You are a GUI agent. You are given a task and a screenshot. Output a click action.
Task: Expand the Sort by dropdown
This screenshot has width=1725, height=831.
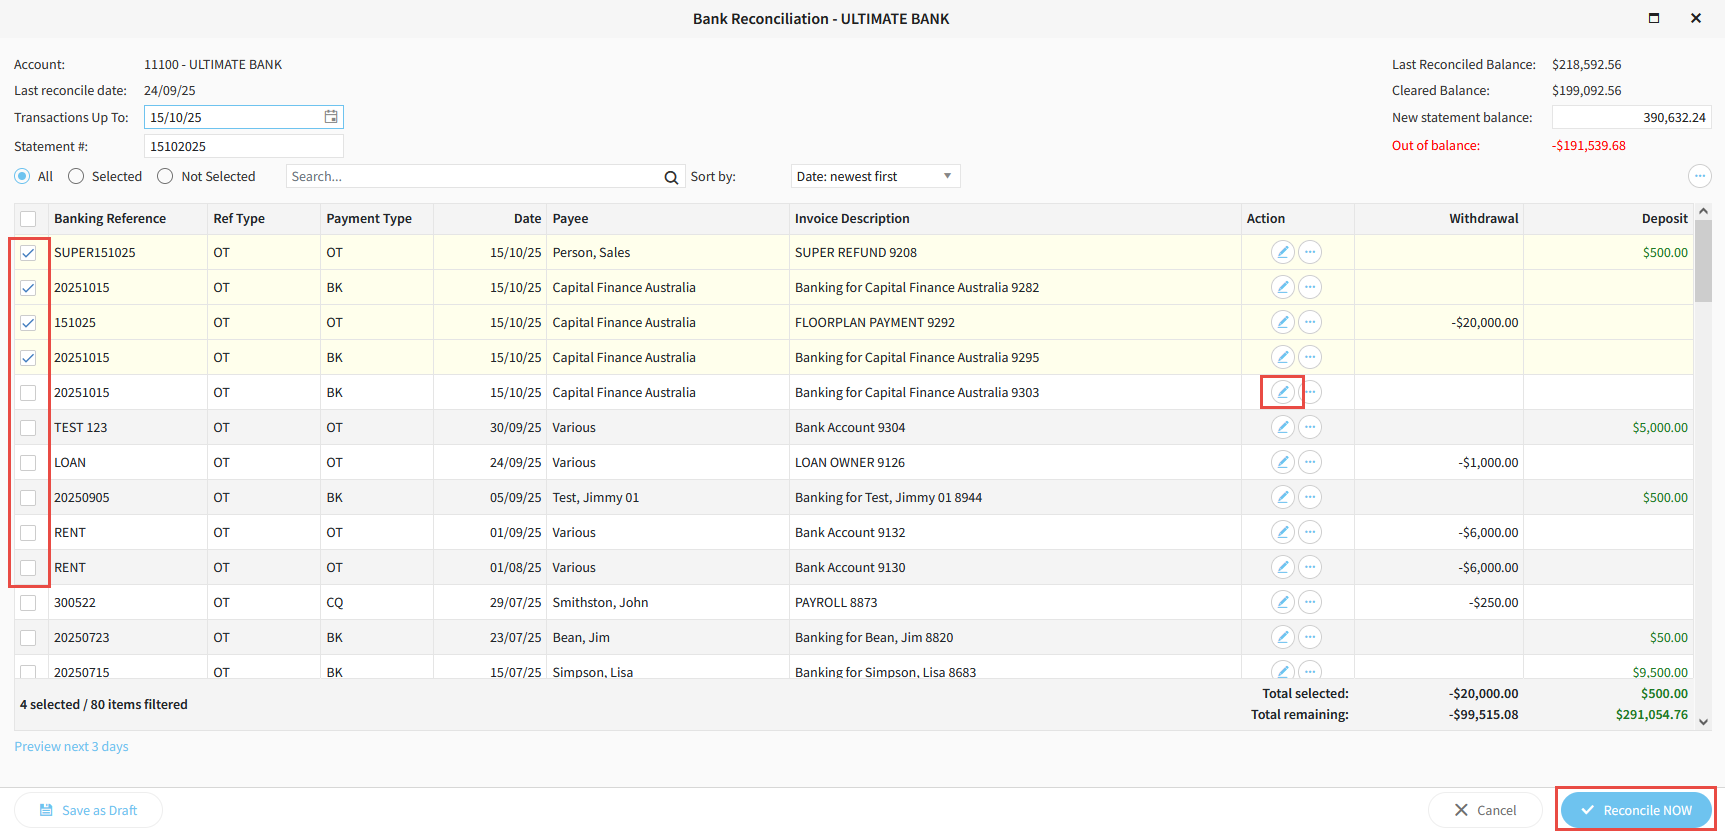pyautogui.click(x=875, y=176)
